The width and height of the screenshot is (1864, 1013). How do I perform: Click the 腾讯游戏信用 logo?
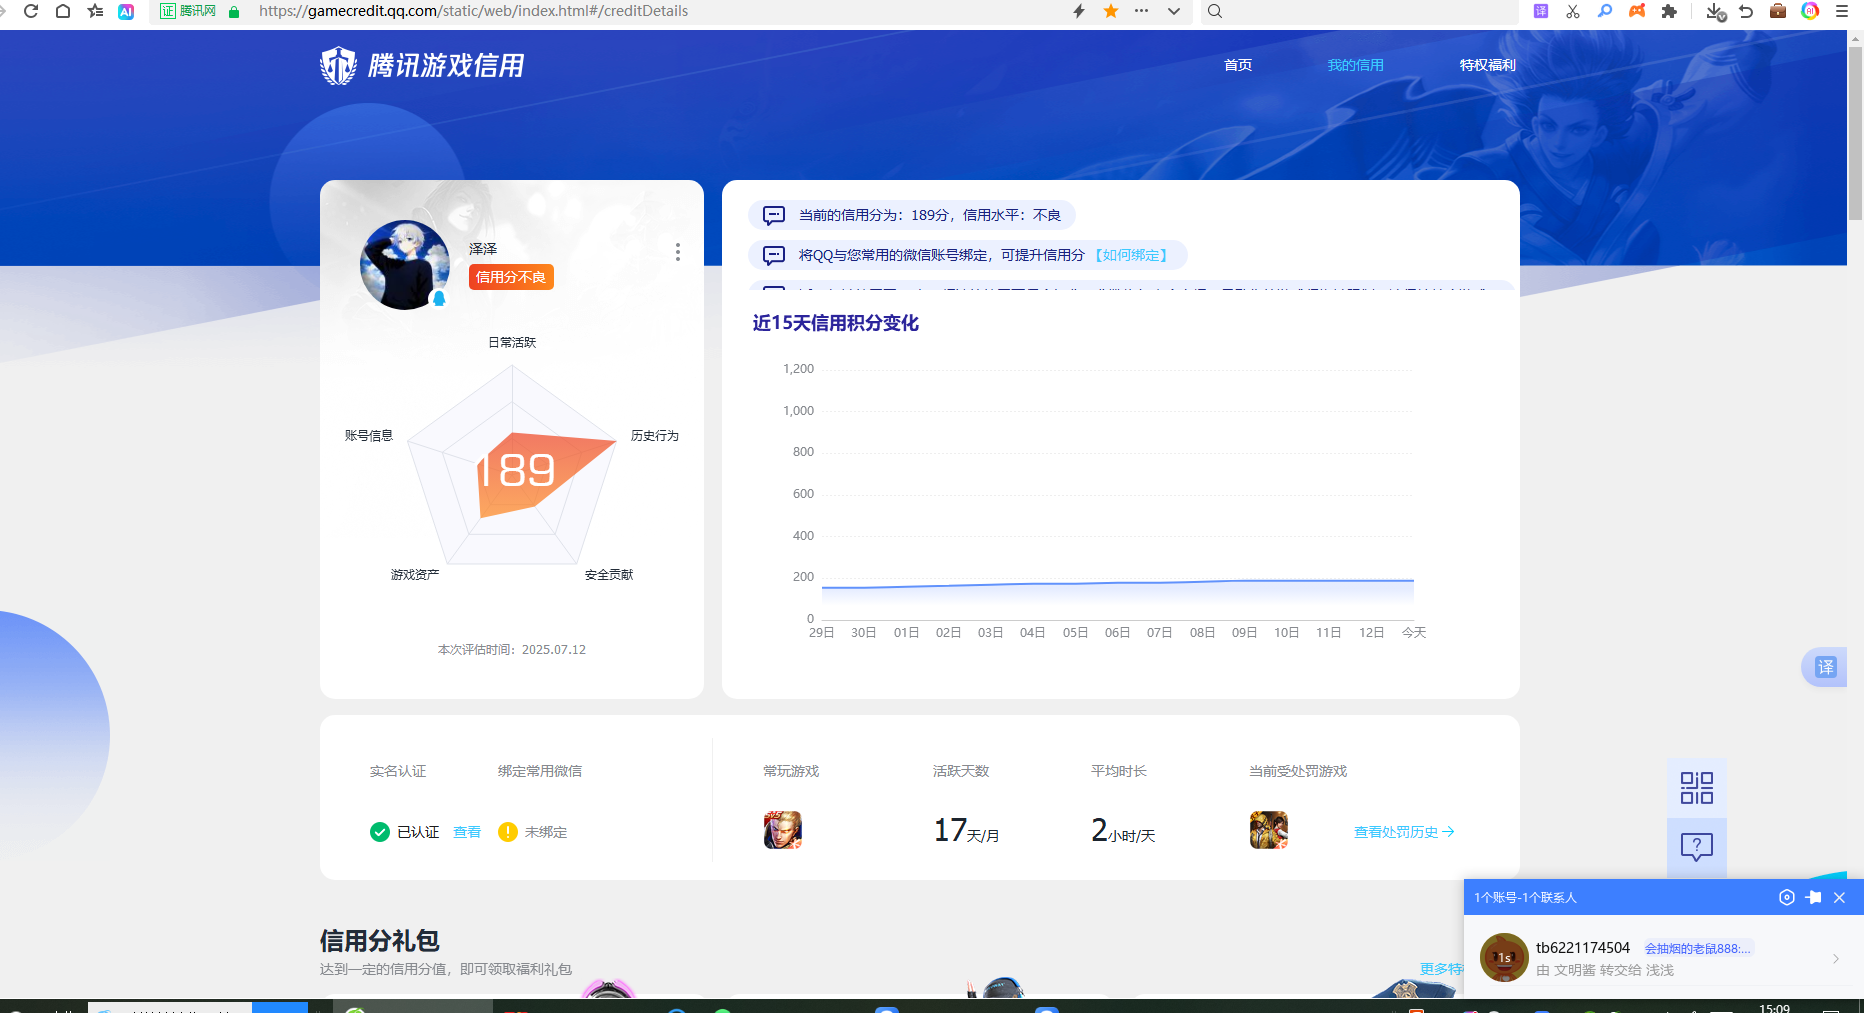[x=422, y=65]
